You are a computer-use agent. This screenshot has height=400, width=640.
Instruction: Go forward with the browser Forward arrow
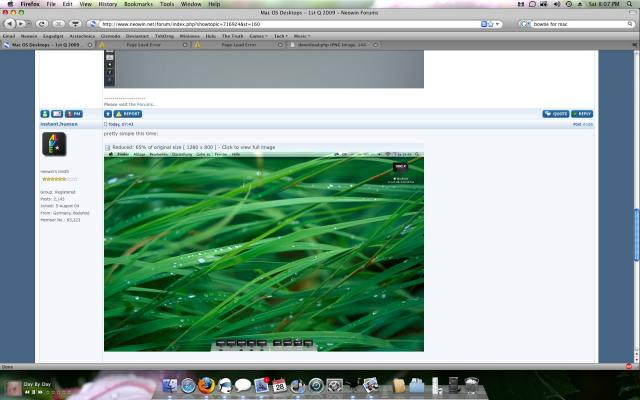20,24
